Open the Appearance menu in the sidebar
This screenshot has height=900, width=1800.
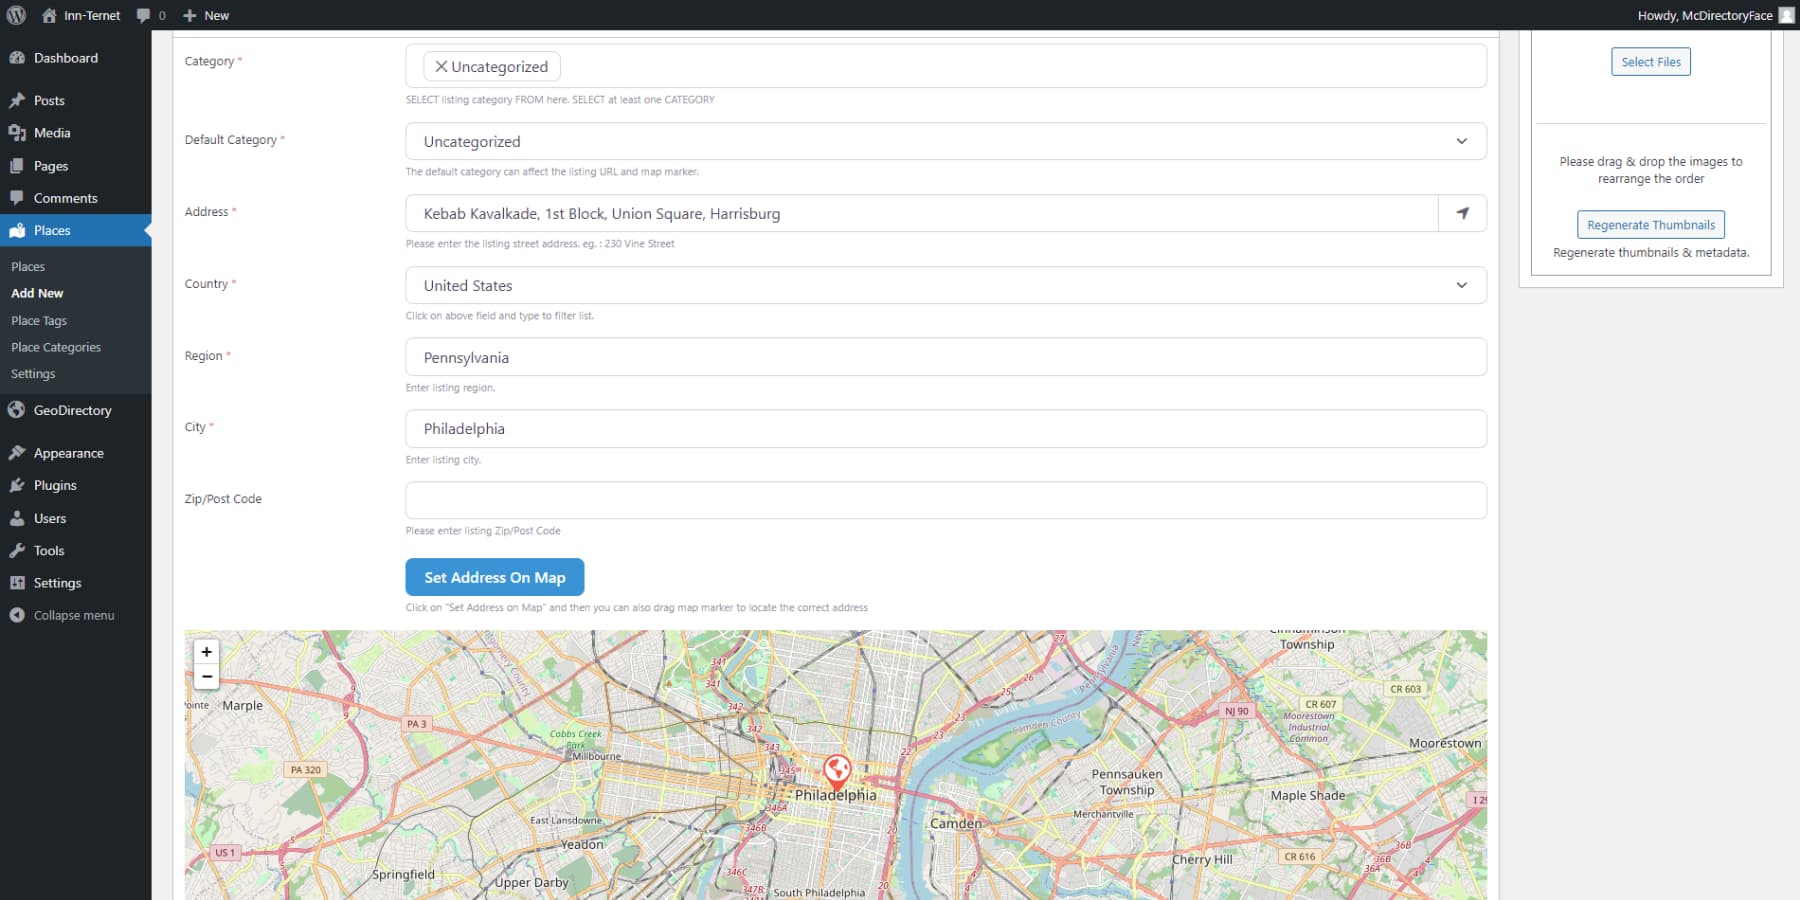click(68, 452)
